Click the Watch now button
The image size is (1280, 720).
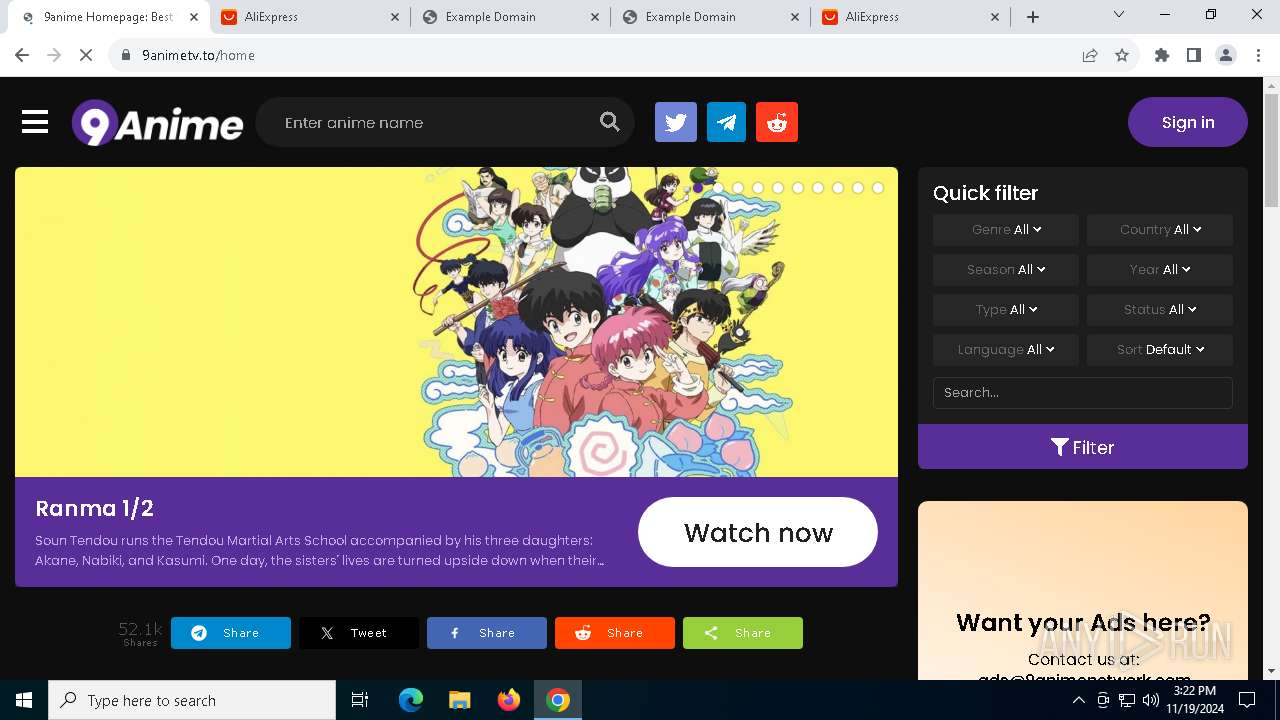click(x=758, y=532)
